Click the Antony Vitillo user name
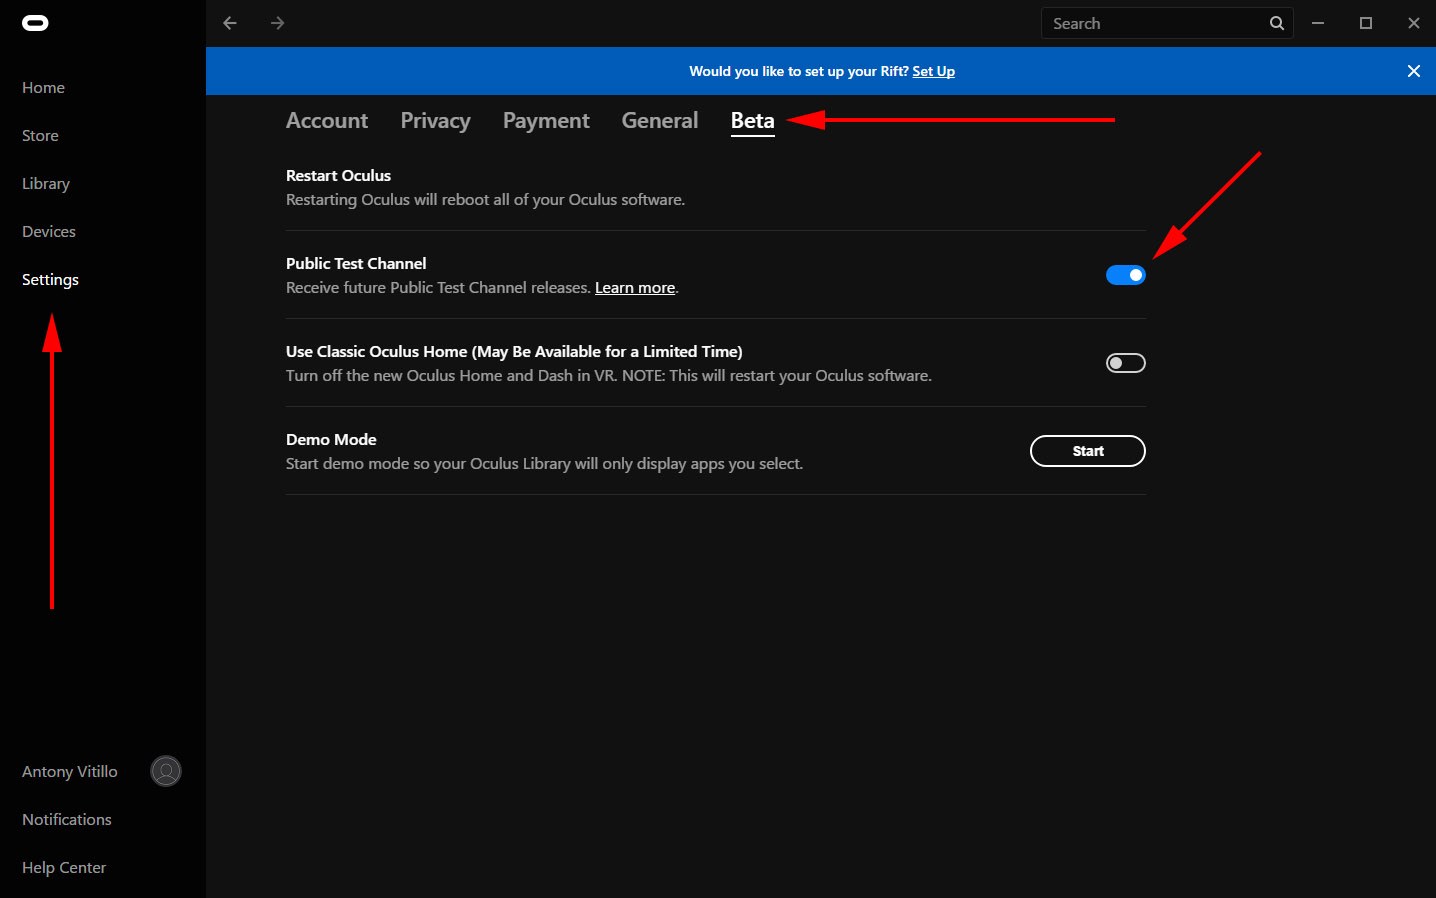Image resolution: width=1436 pixels, height=898 pixels. coord(70,772)
